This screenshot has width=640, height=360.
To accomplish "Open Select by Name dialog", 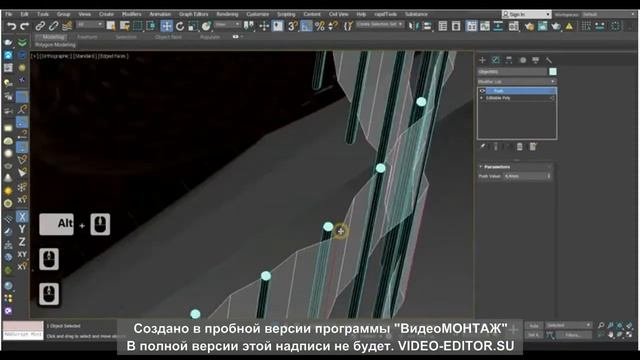I will click(124, 27).
